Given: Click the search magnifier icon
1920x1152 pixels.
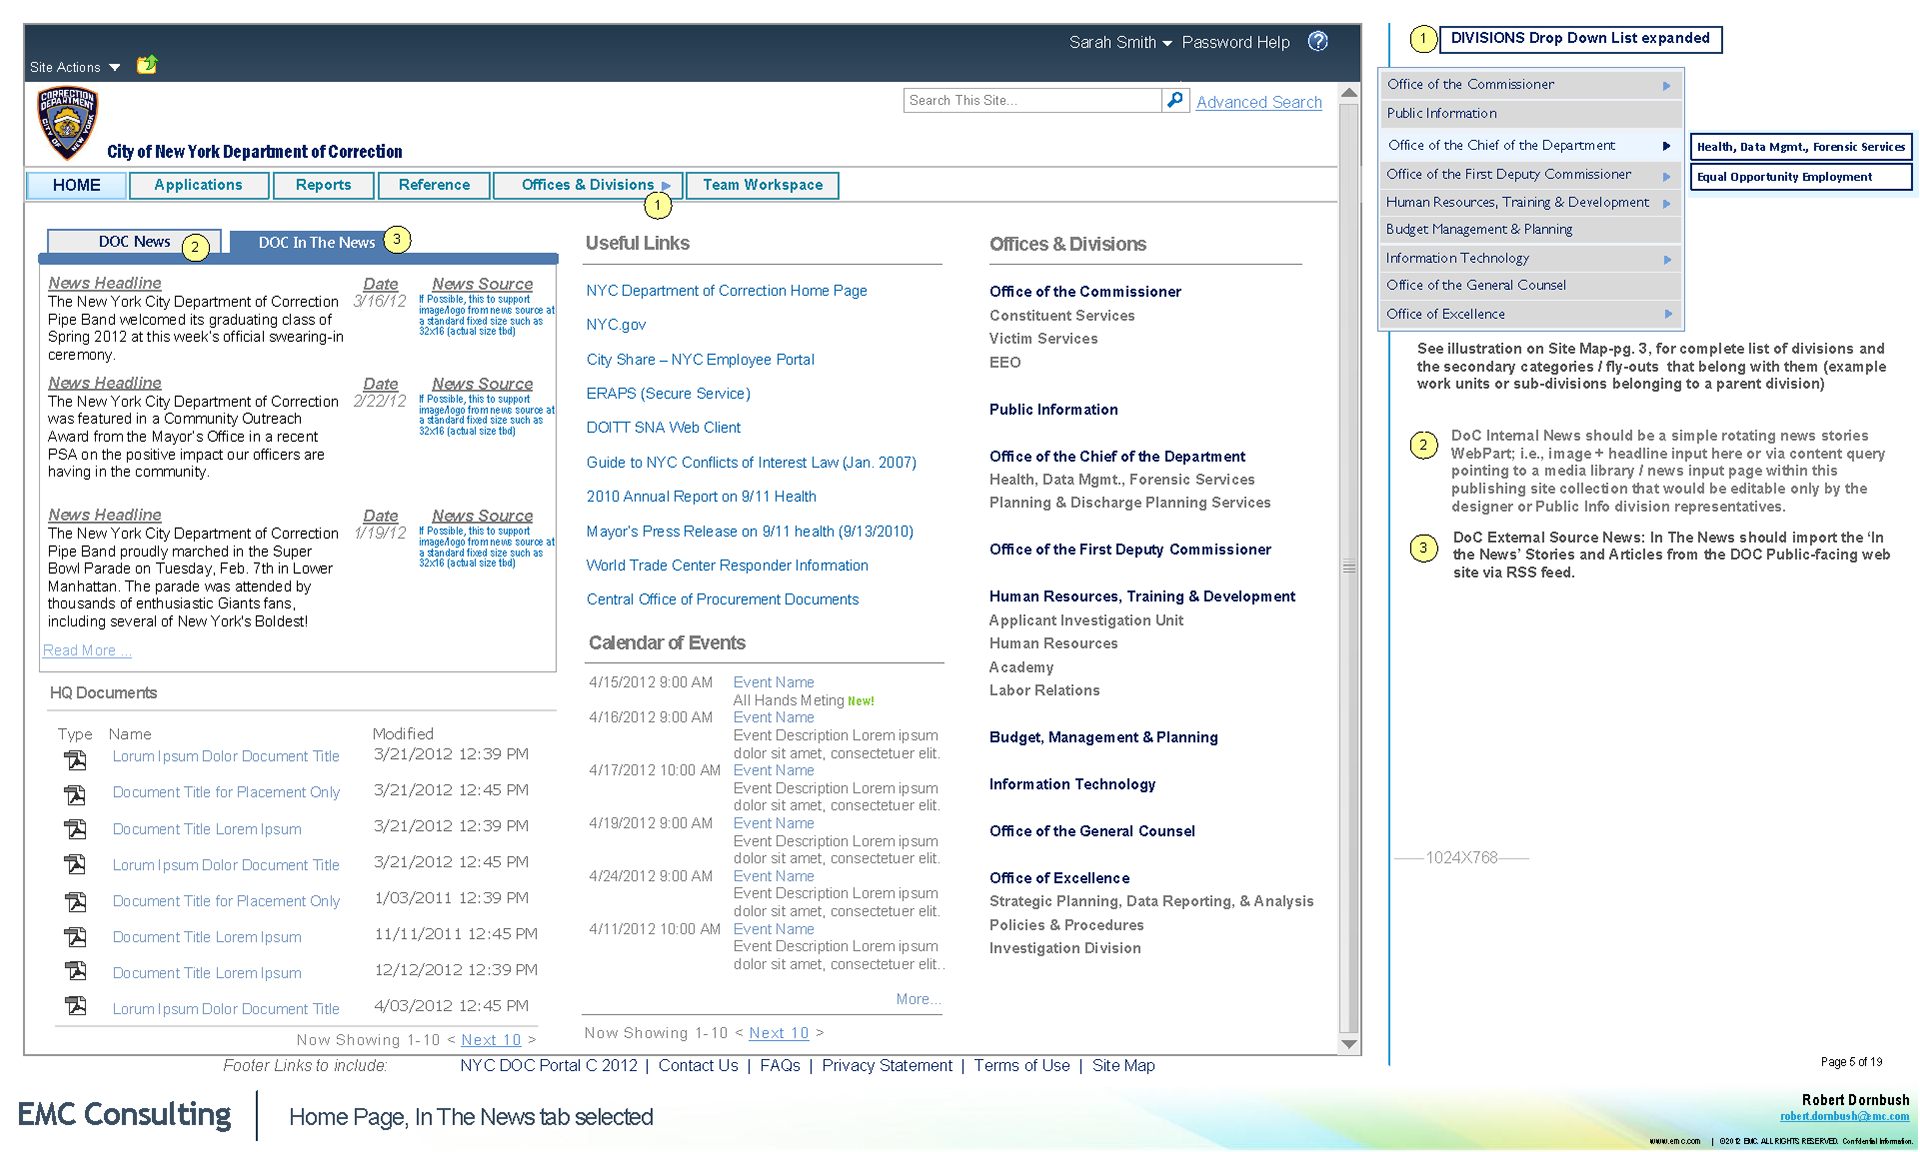Looking at the screenshot, I should point(1175,100).
